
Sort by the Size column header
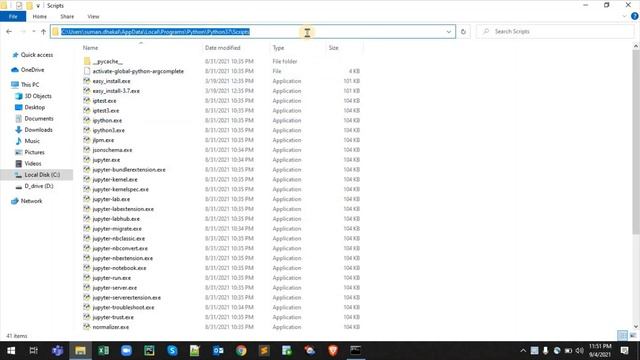(333, 48)
